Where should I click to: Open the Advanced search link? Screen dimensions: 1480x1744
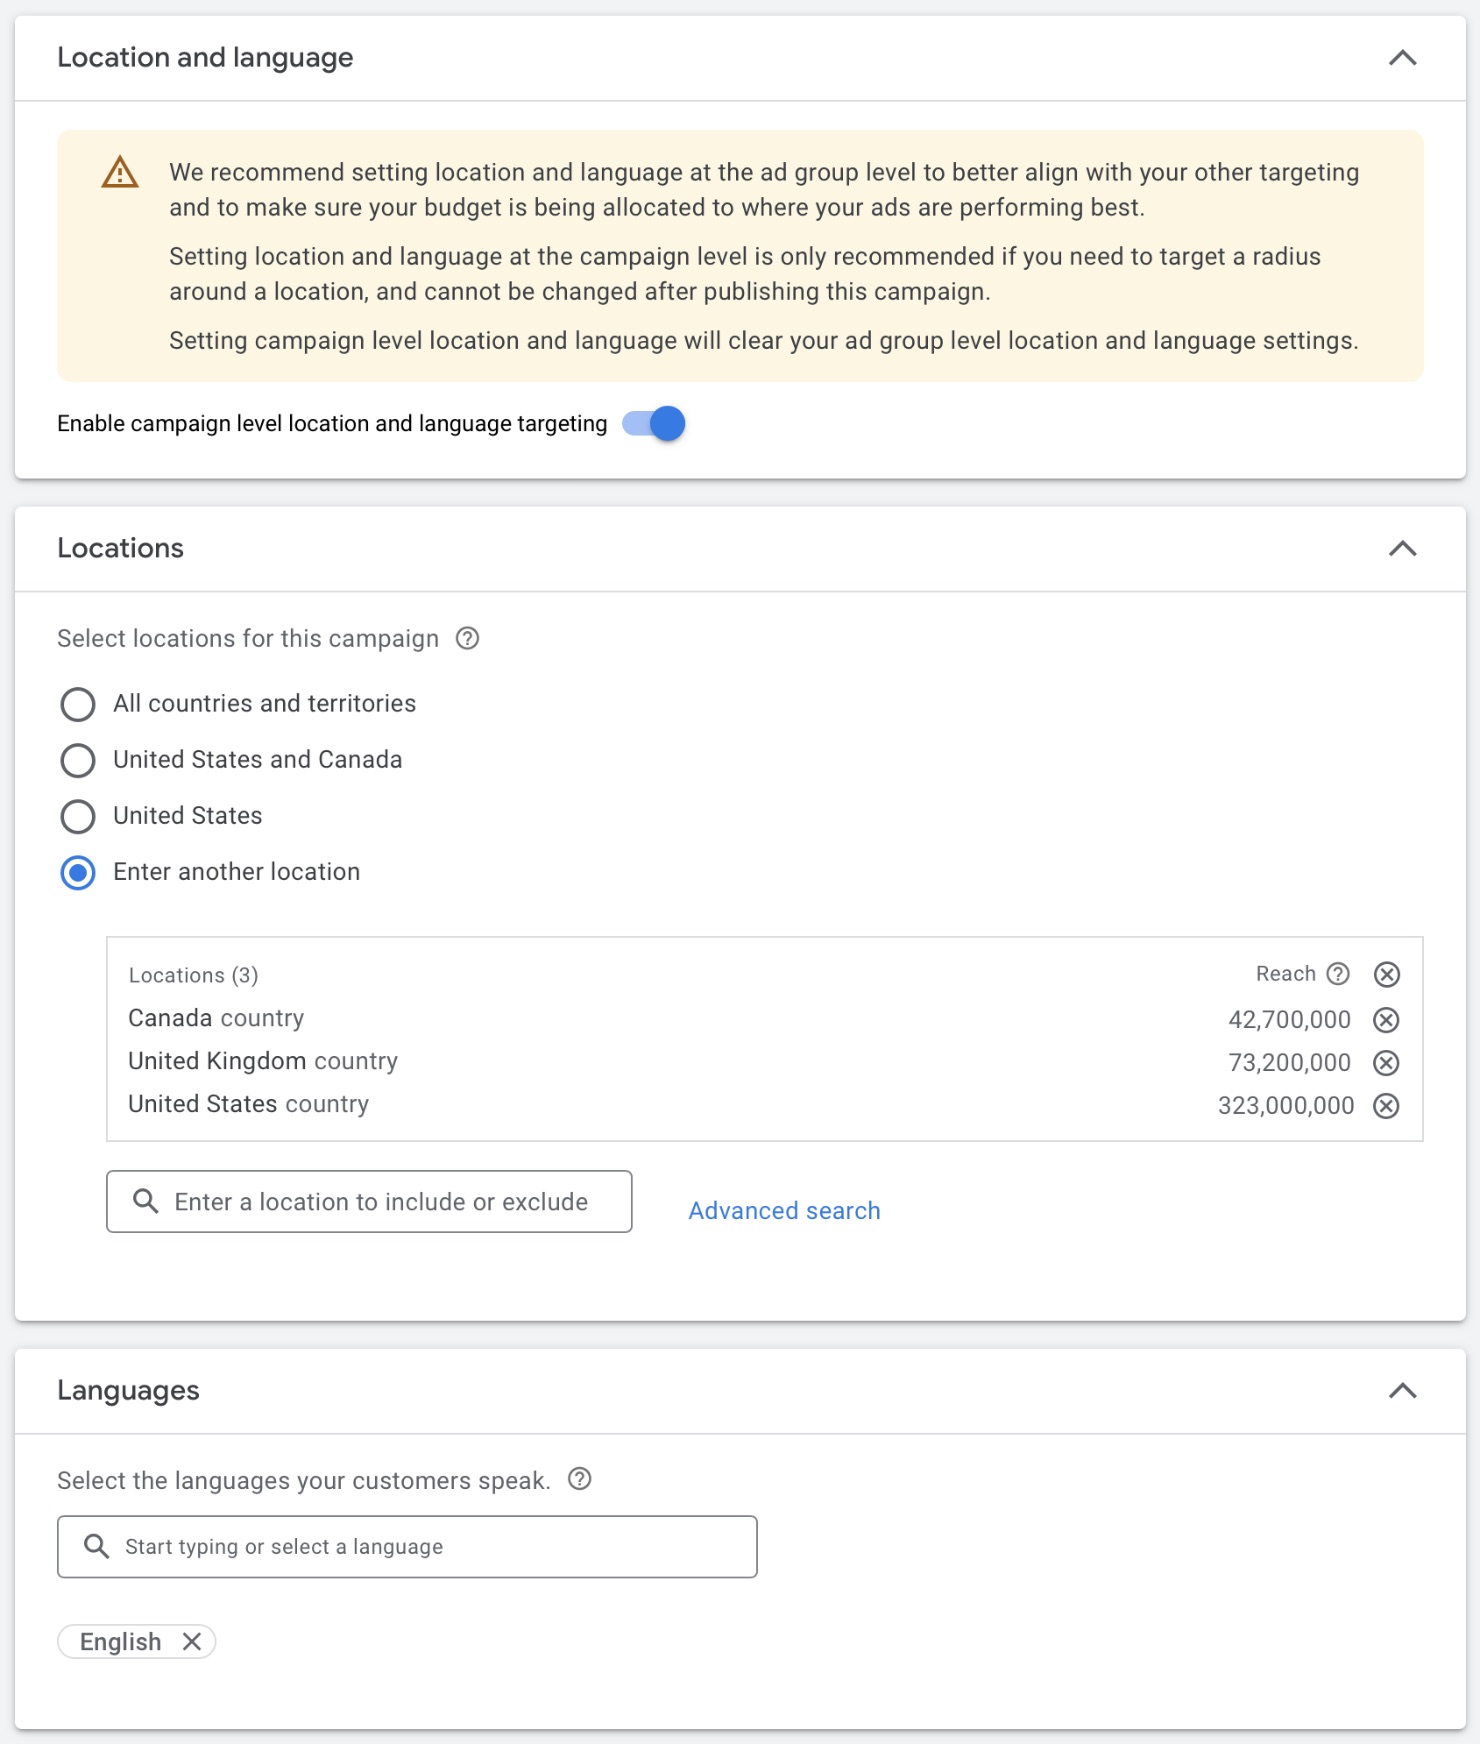pos(784,1211)
